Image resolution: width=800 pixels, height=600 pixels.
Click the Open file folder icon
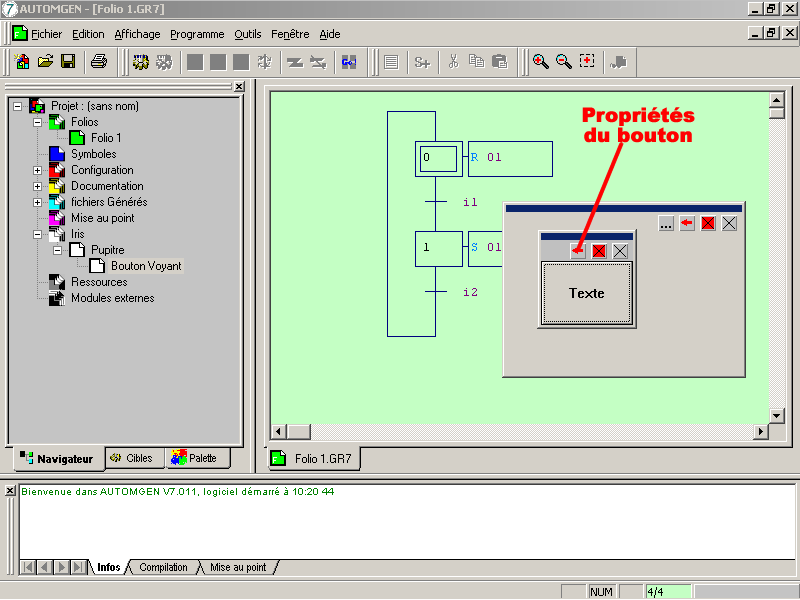click(45, 62)
